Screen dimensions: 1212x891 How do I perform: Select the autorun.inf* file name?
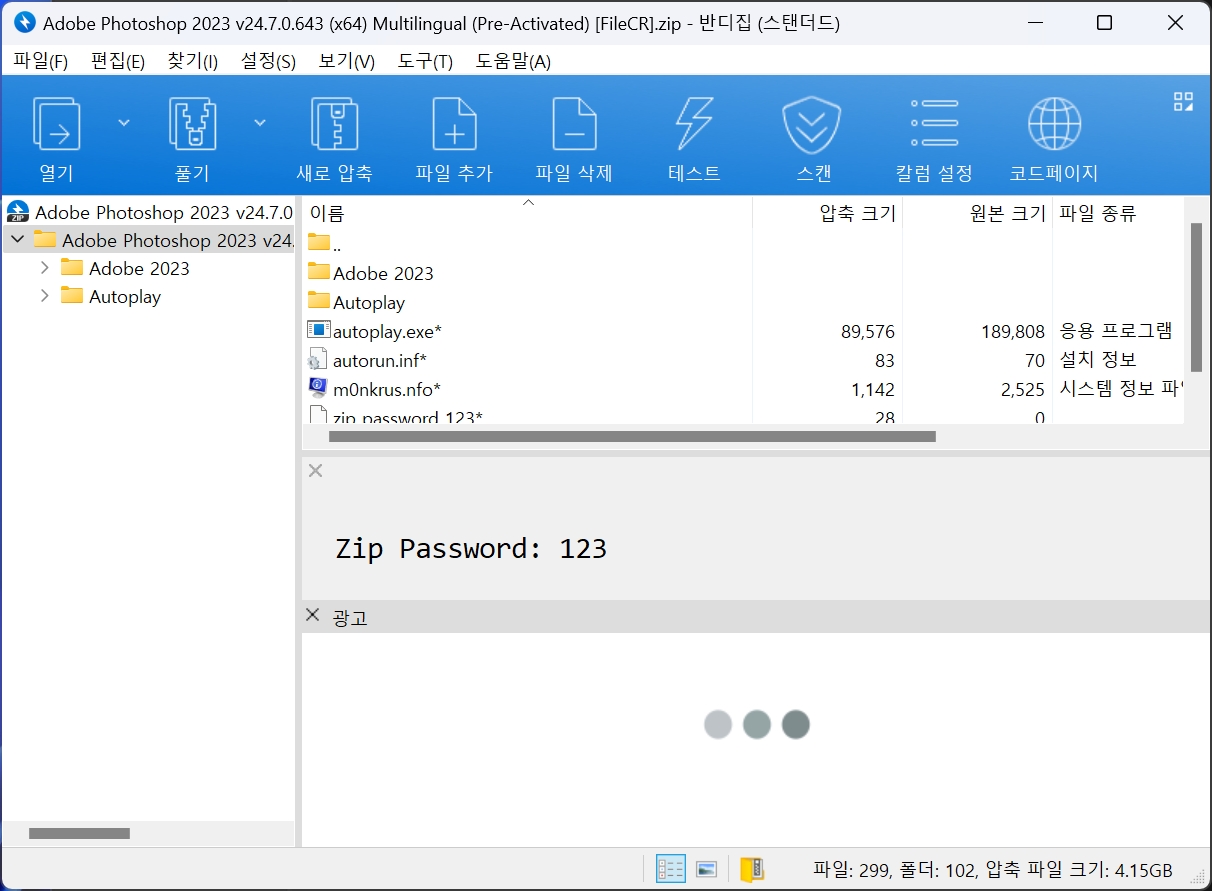click(380, 360)
